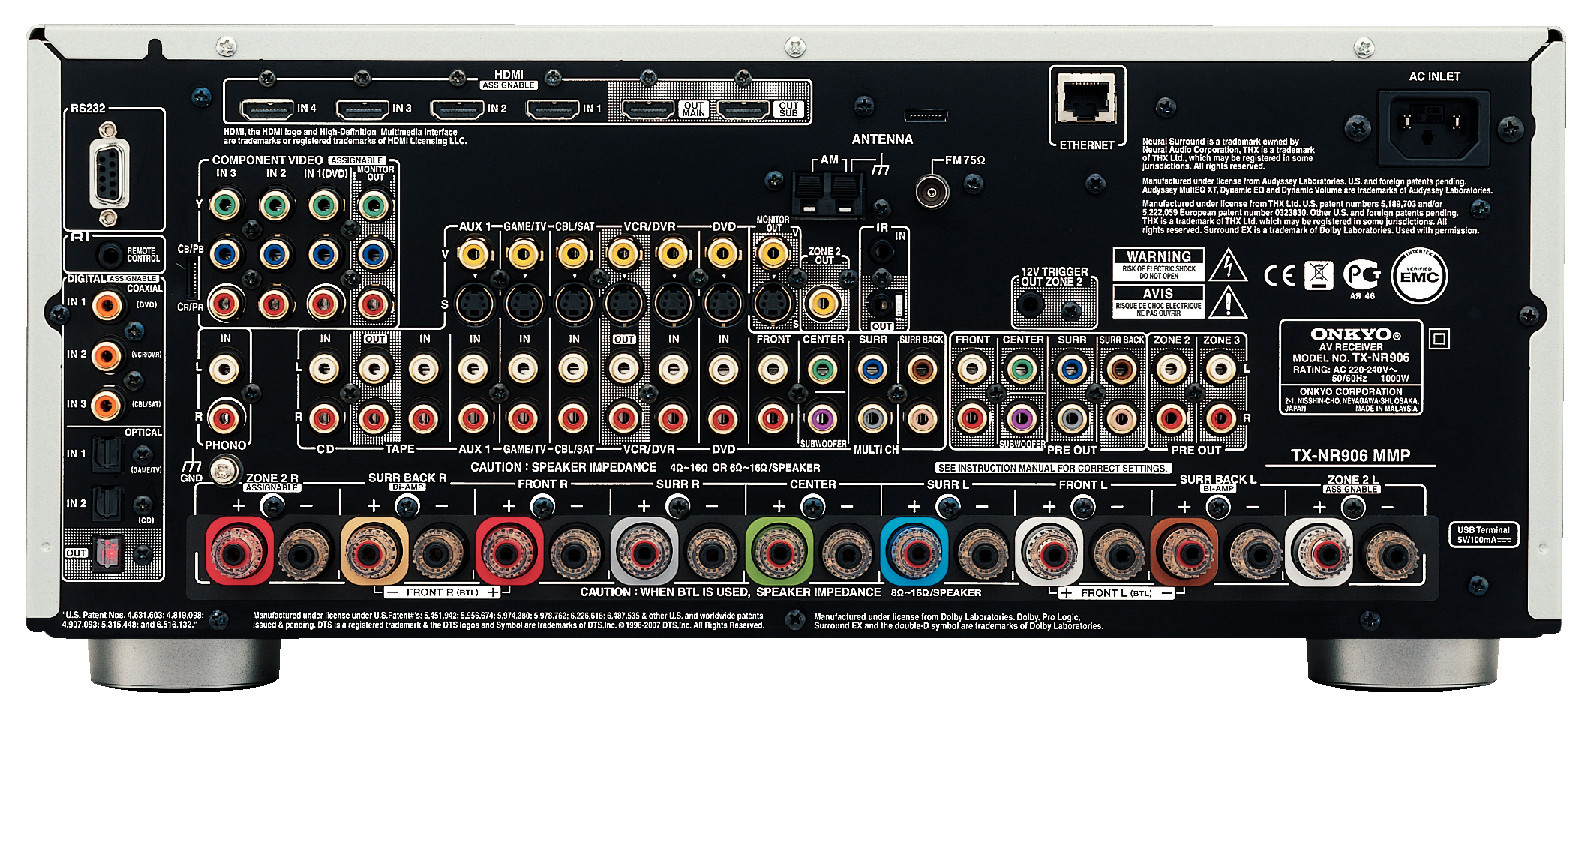Viewport: 1592px width, 867px height.
Task: Click MONITOR OUT yellow composite jack
Action: tap(773, 254)
